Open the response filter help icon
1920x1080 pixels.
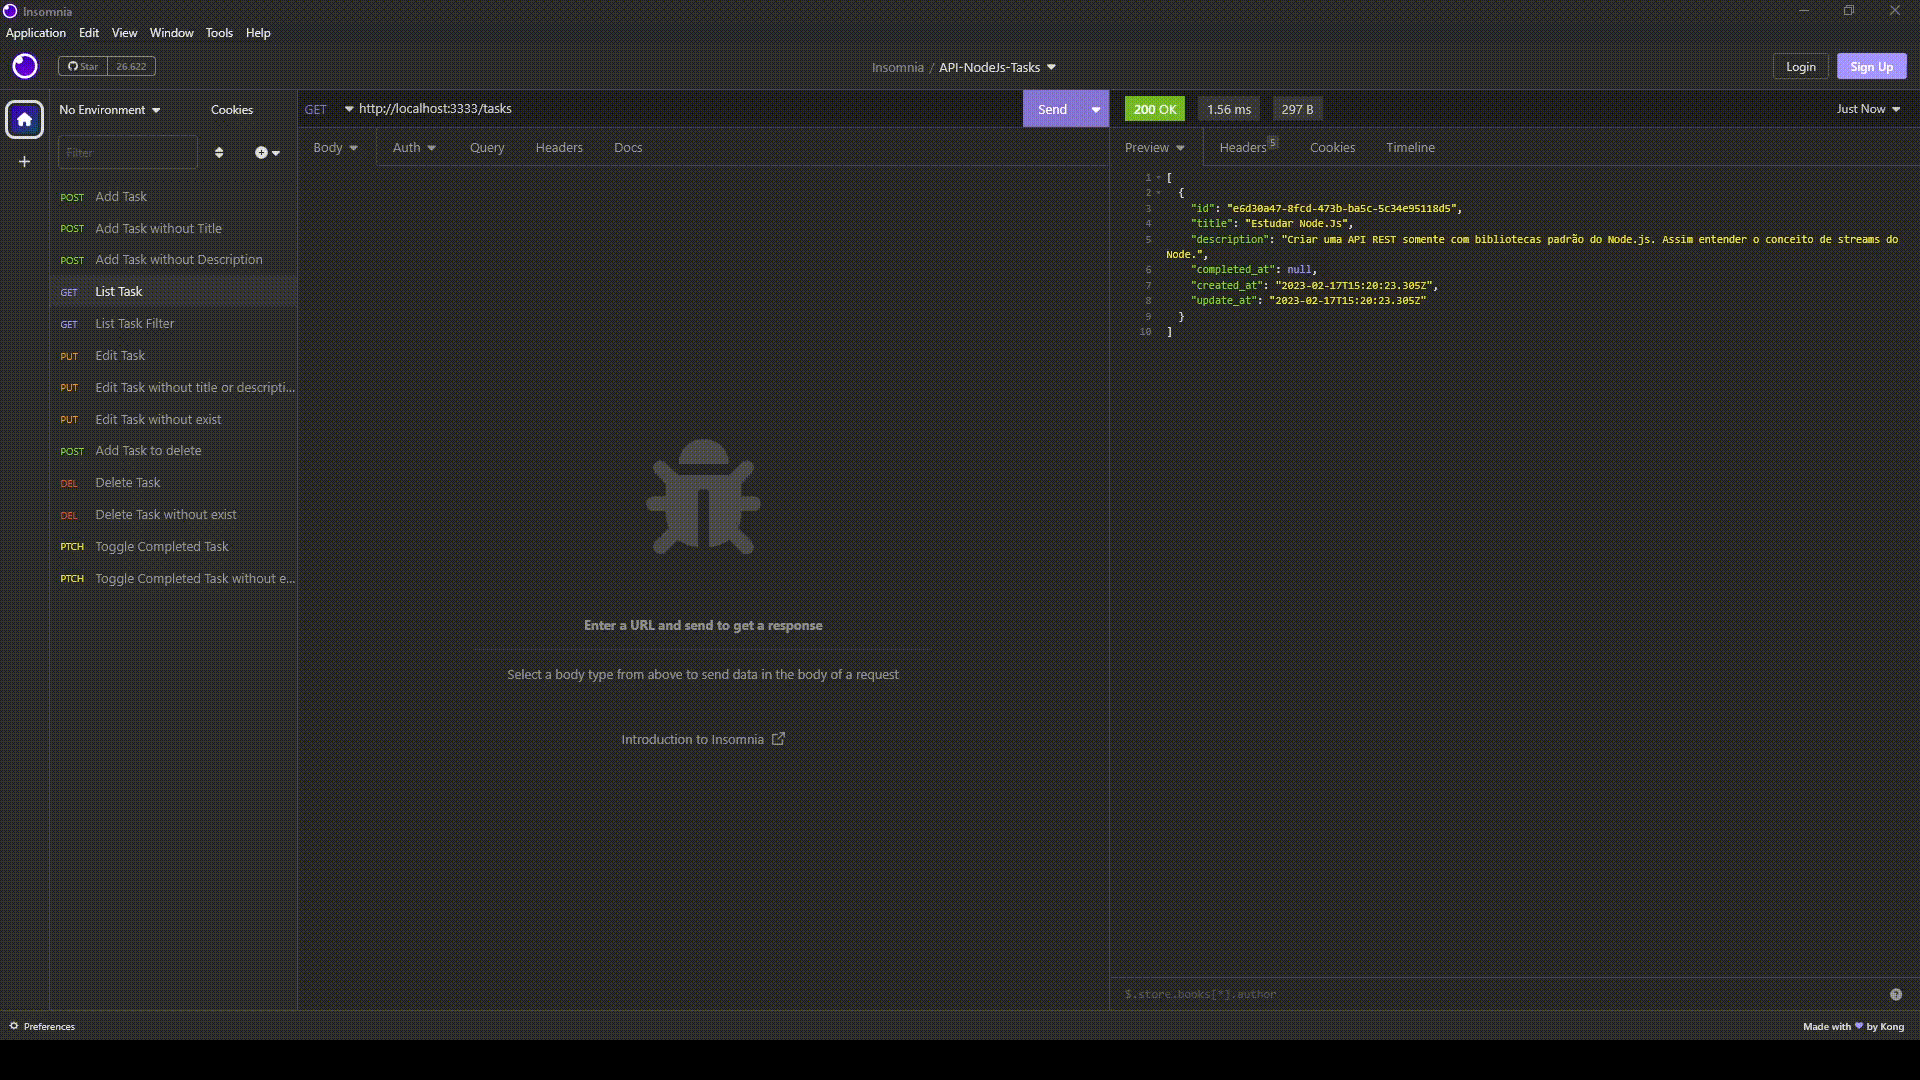1895,994
